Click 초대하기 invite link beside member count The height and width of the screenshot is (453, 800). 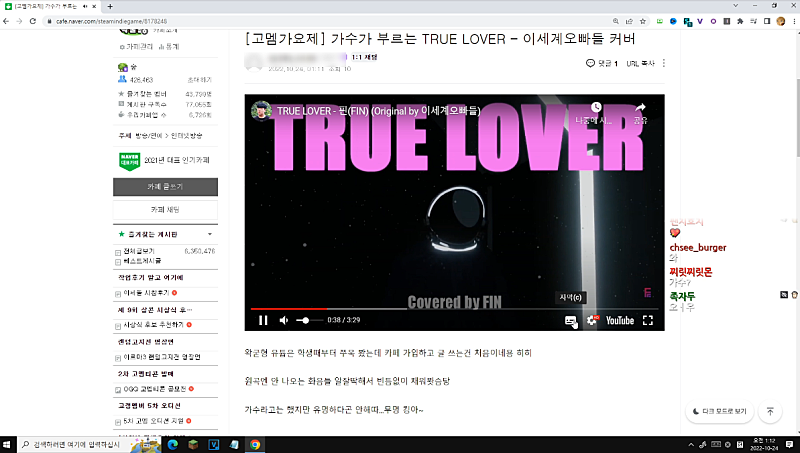click(x=199, y=80)
